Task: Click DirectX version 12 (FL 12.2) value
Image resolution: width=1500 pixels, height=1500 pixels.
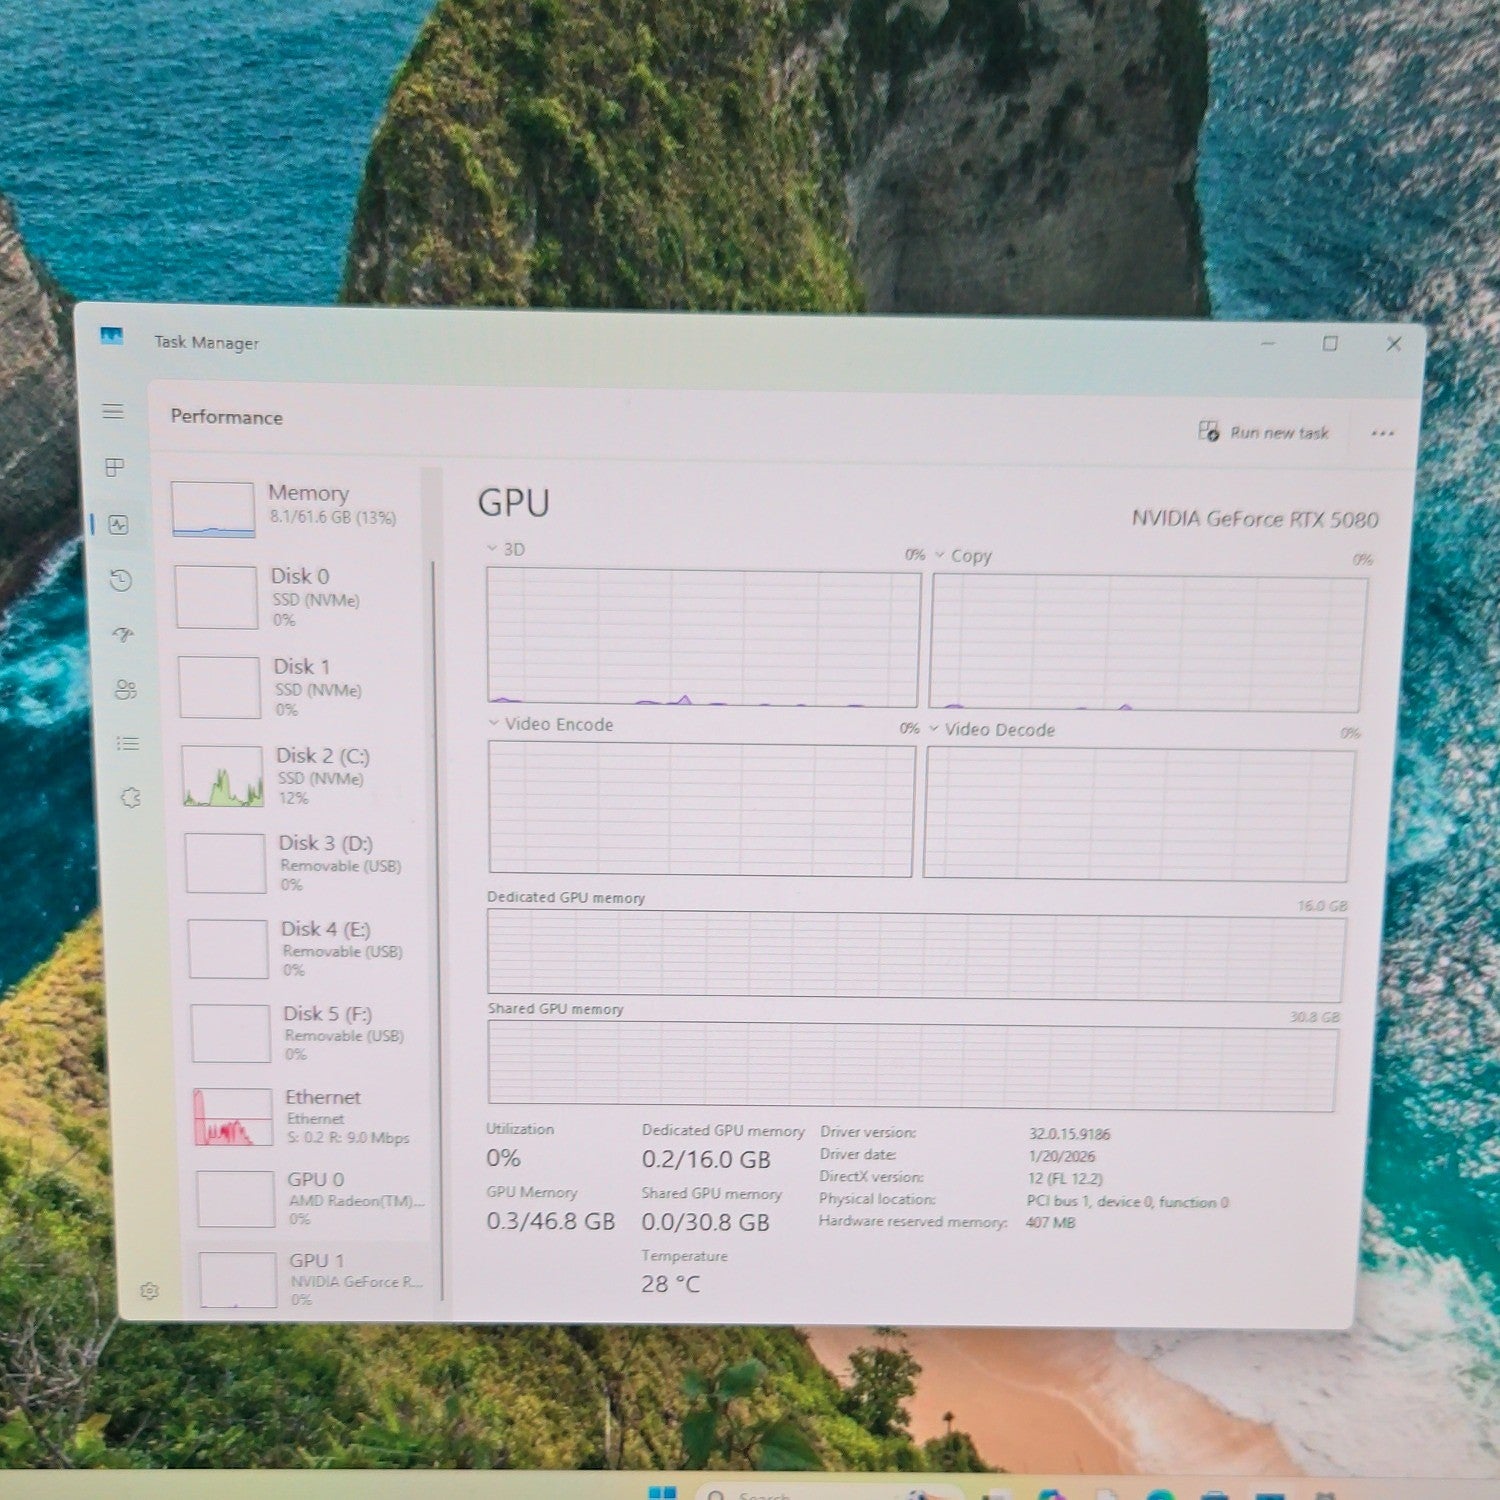Action: pos(1064,1179)
